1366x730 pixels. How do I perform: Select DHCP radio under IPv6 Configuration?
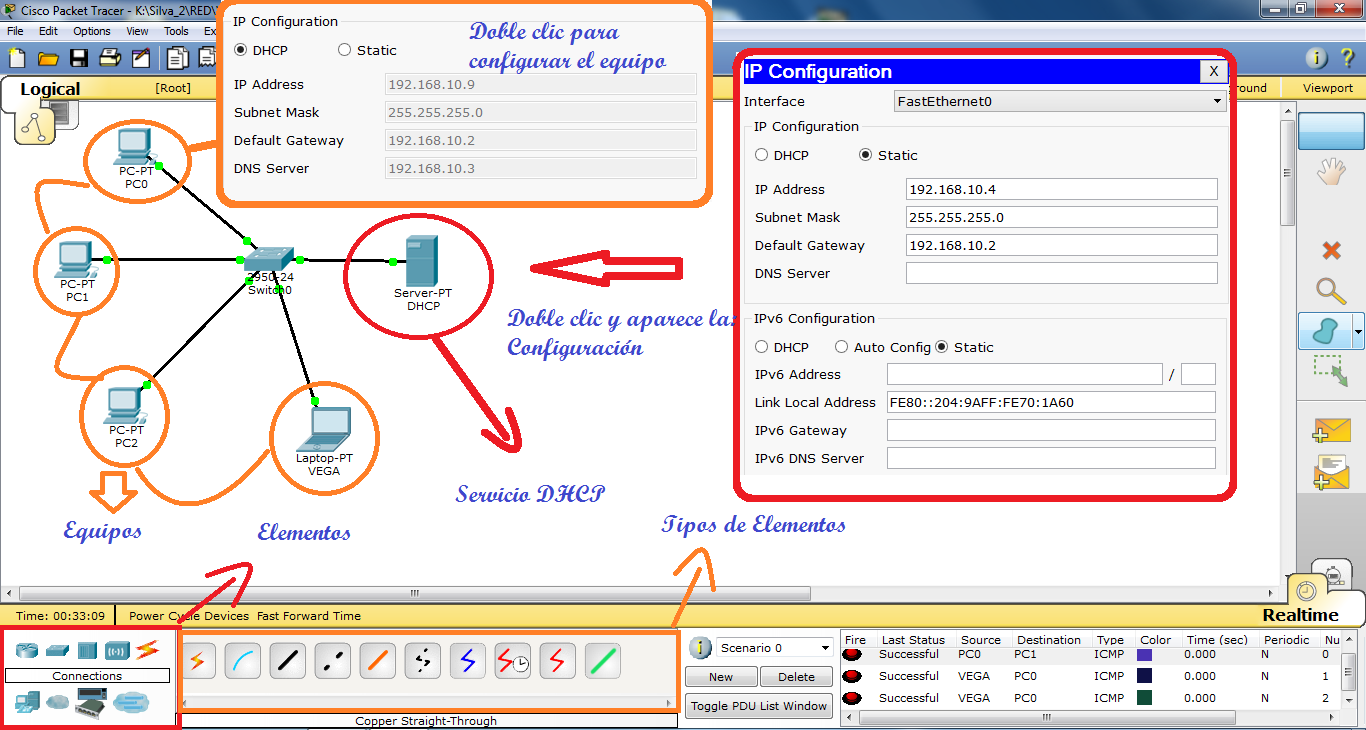pyautogui.click(x=762, y=347)
